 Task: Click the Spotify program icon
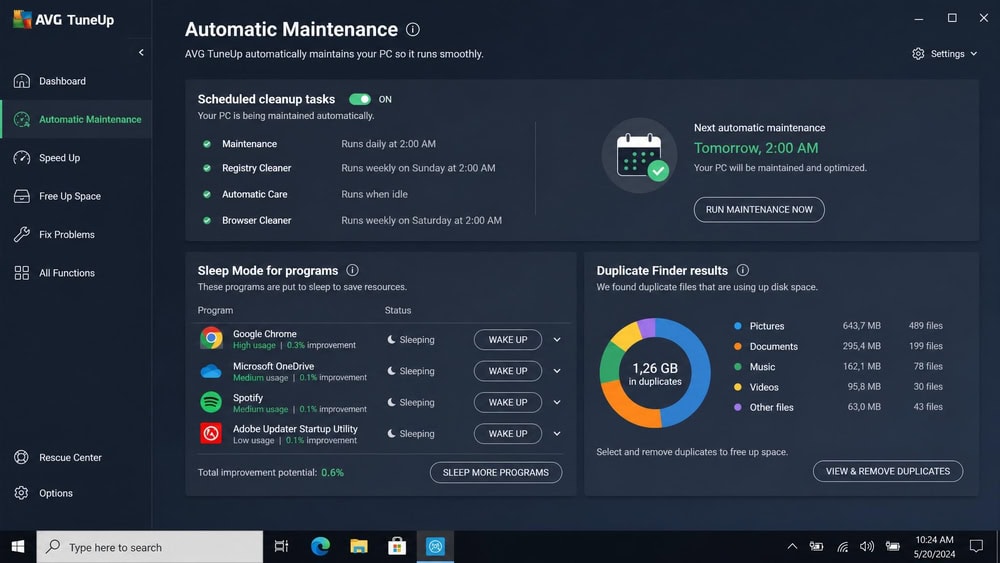coord(211,402)
